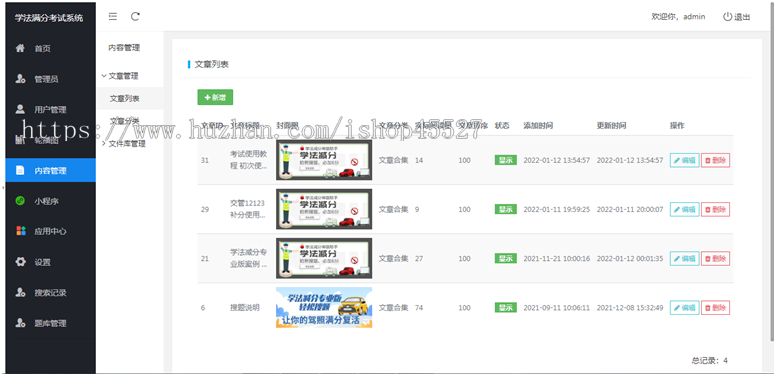Image resolution: width=776 pixels, height=376 pixels.
Task: Toggle 显示 status for article 6
Action: coord(505,307)
